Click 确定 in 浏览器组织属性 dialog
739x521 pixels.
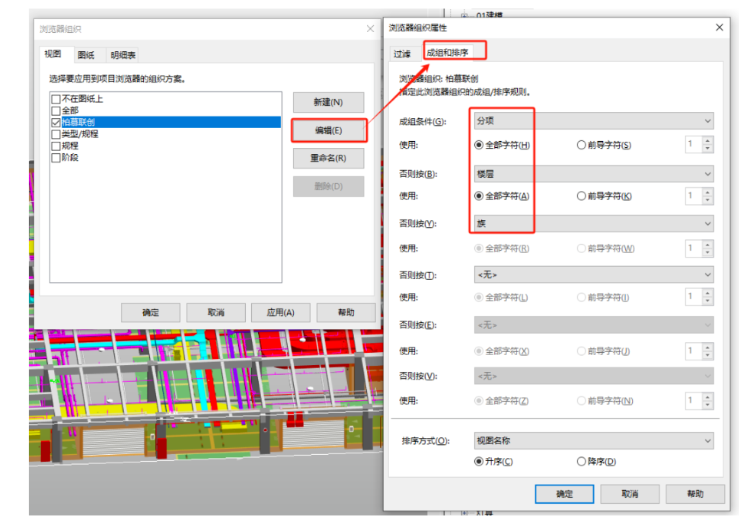pyautogui.click(x=564, y=494)
